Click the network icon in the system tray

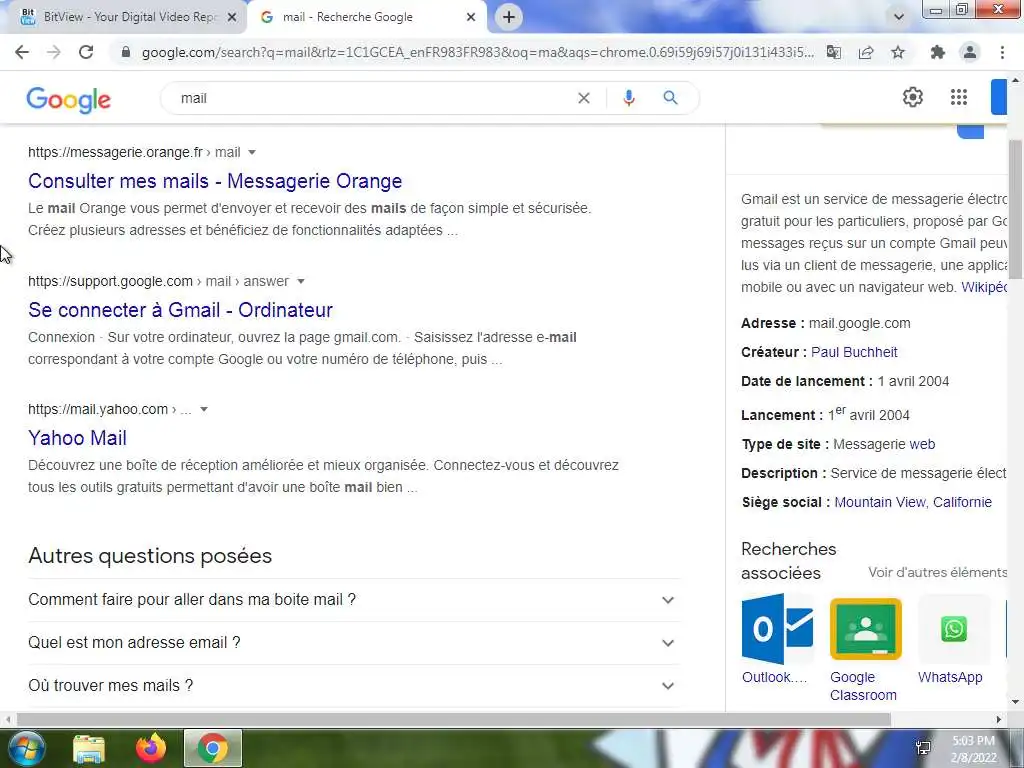pyautogui.click(x=923, y=748)
